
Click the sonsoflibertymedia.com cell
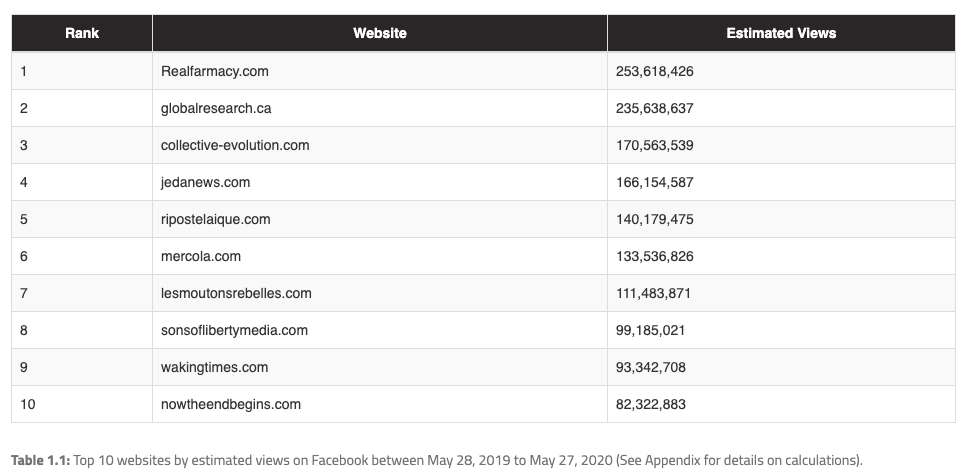click(234, 330)
